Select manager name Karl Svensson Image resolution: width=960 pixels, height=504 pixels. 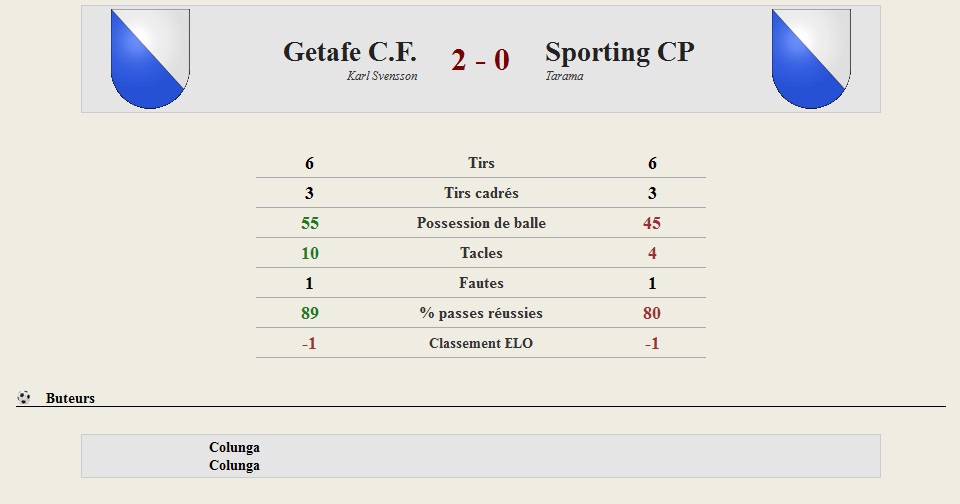coord(382,76)
